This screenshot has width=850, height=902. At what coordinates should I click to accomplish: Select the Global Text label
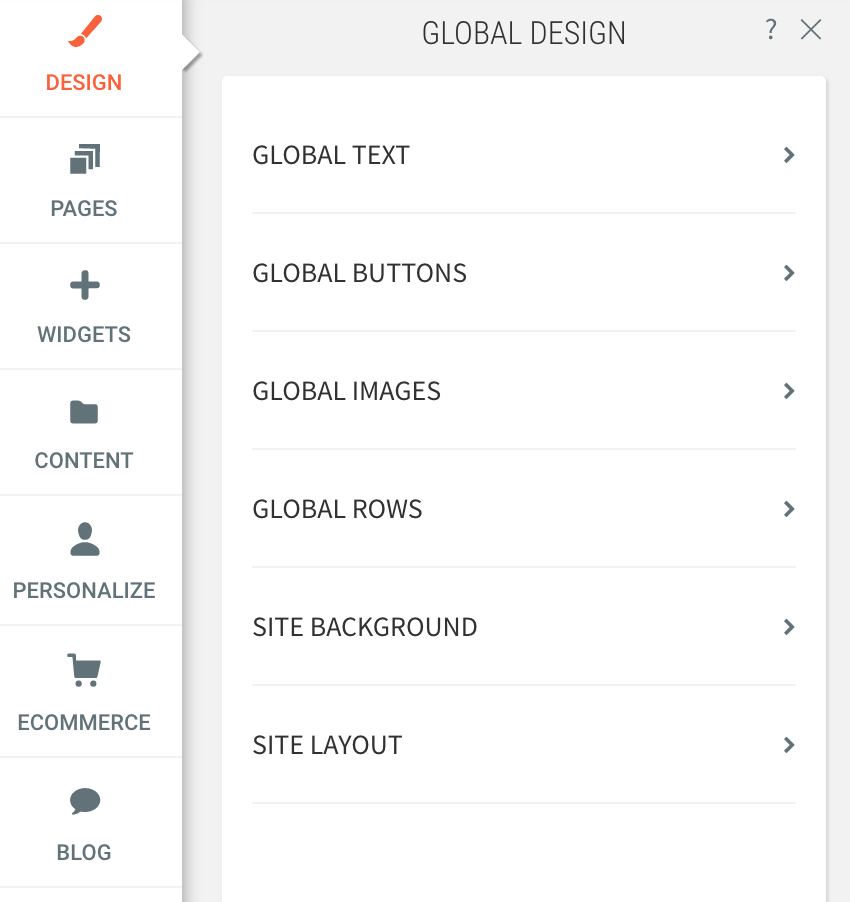click(x=331, y=155)
